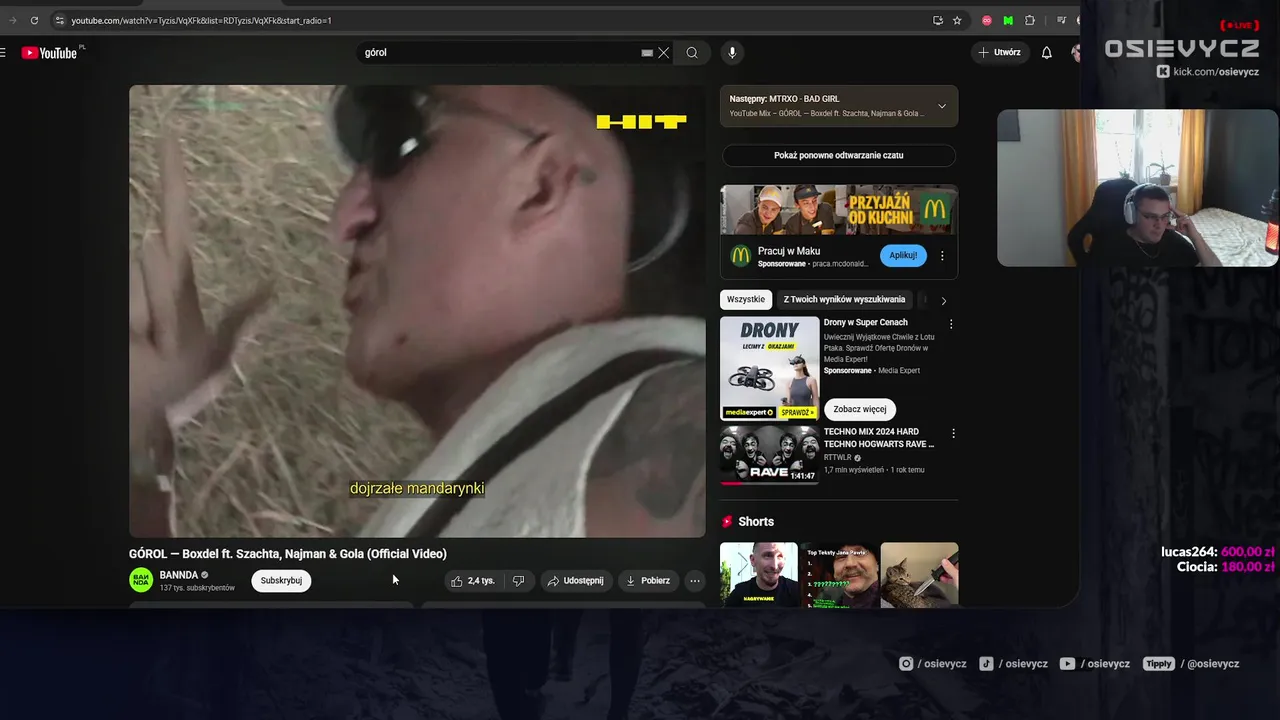Open the YouTube hamburger guide menu

[3, 53]
